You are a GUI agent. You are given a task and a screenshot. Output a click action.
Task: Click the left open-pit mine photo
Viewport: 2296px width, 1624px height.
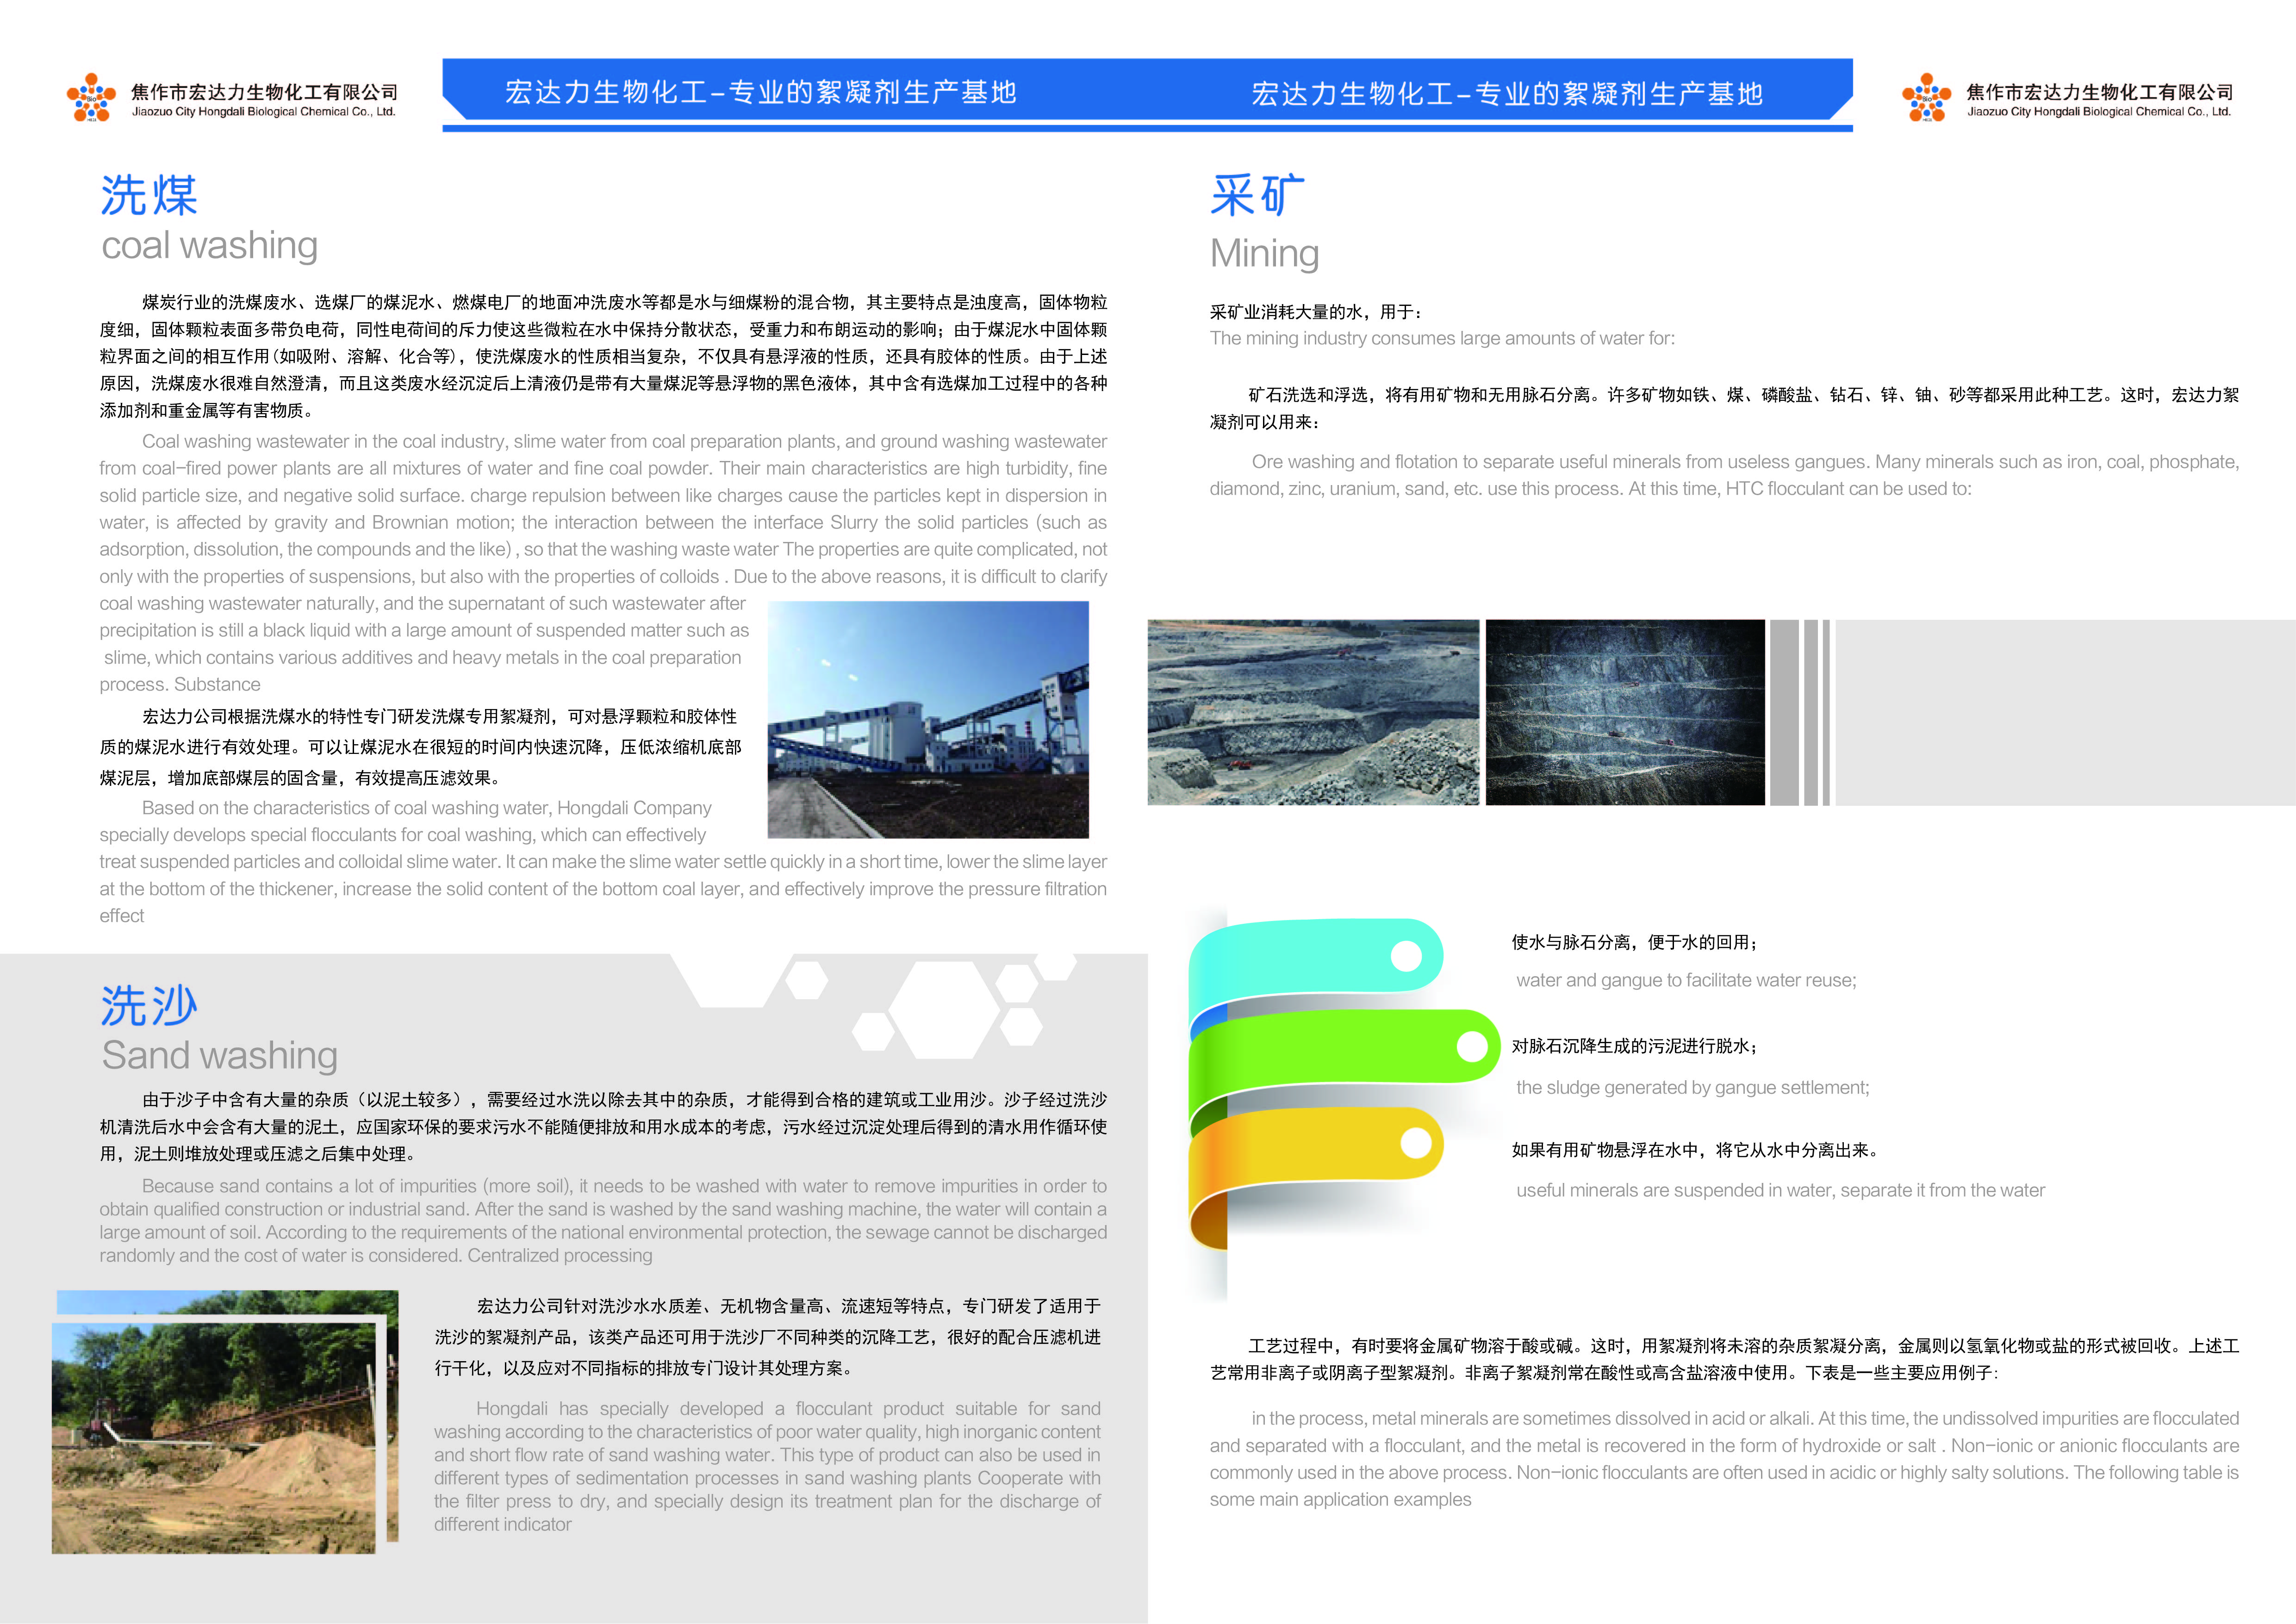pyautogui.click(x=1312, y=712)
